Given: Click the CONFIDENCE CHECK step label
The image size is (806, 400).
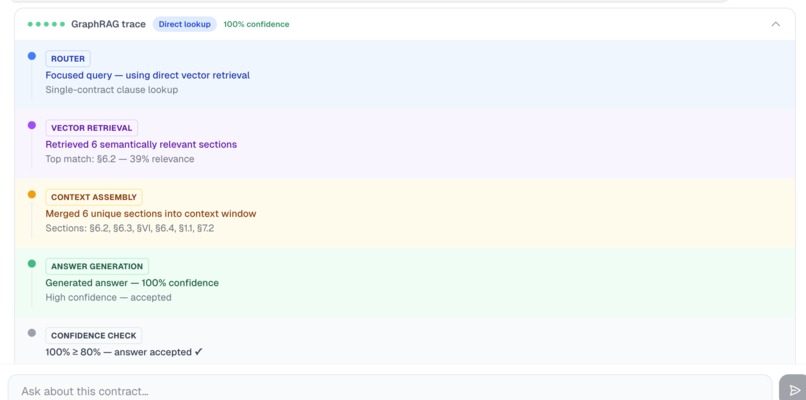Looking at the screenshot, I should [x=94, y=336].
